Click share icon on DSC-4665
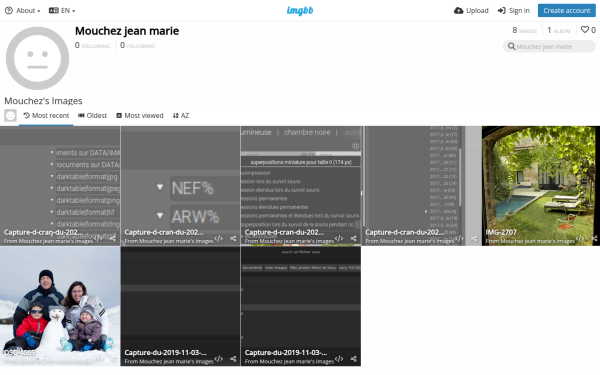Image resolution: width=600 pixels, height=375 pixels. click(112, 359)
